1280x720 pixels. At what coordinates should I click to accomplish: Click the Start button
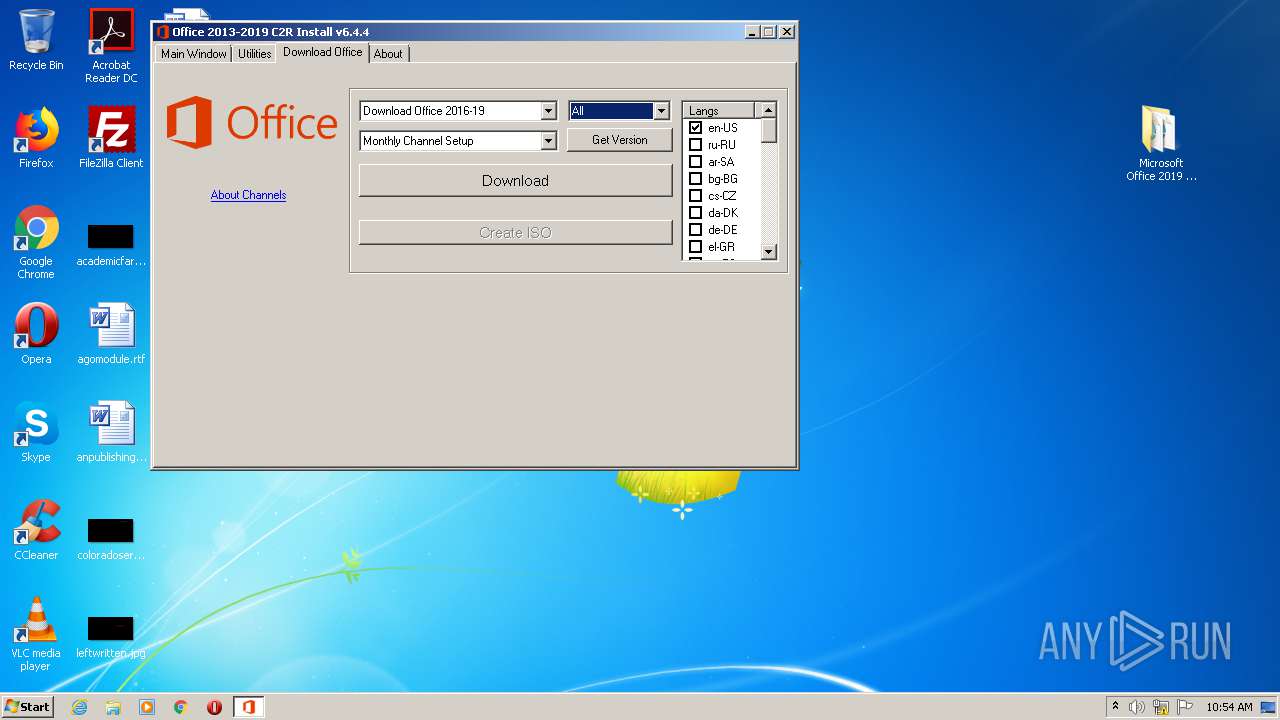[27, 707]
